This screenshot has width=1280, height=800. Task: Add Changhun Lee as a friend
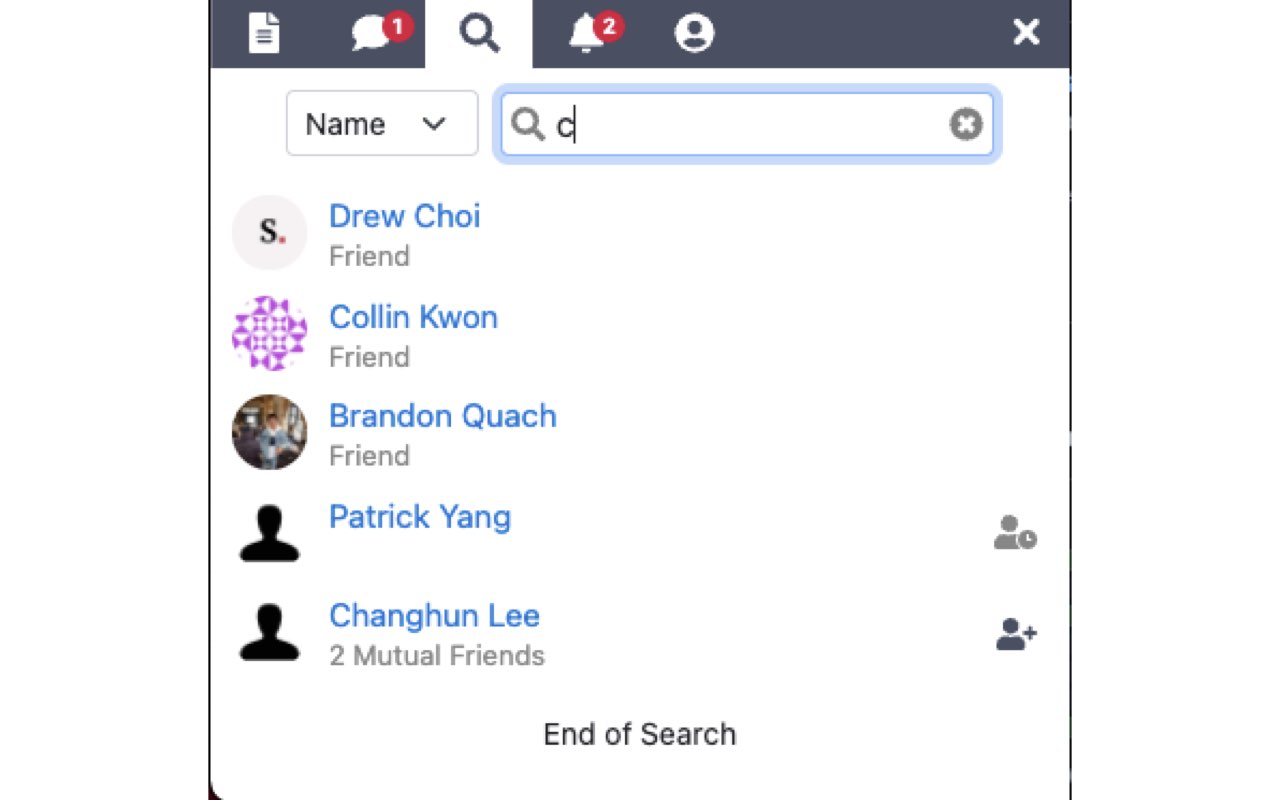tap(1016, 634)
